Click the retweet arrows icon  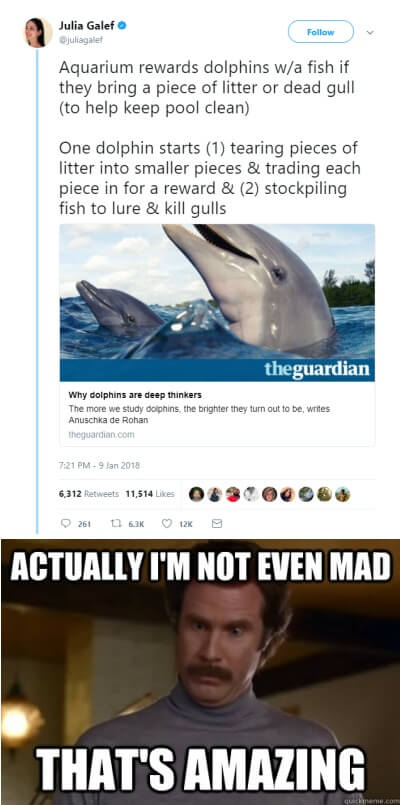coord(116,524)
